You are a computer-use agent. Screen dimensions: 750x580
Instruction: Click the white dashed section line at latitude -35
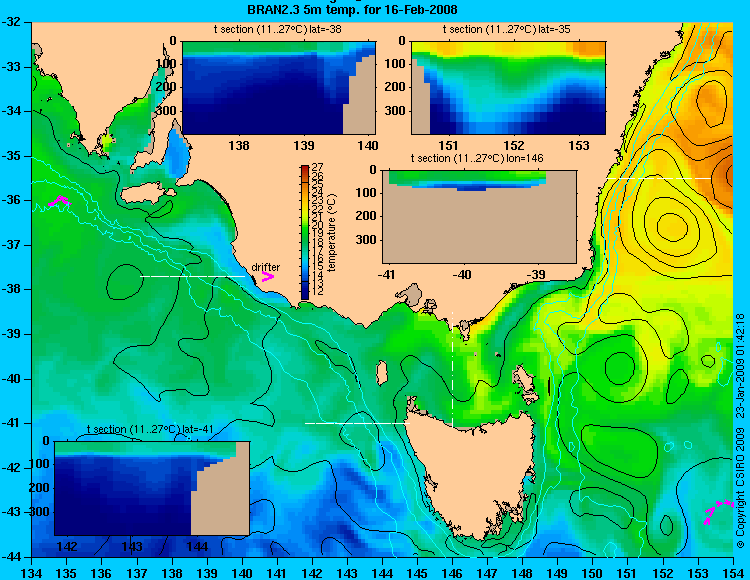point(659,178)
